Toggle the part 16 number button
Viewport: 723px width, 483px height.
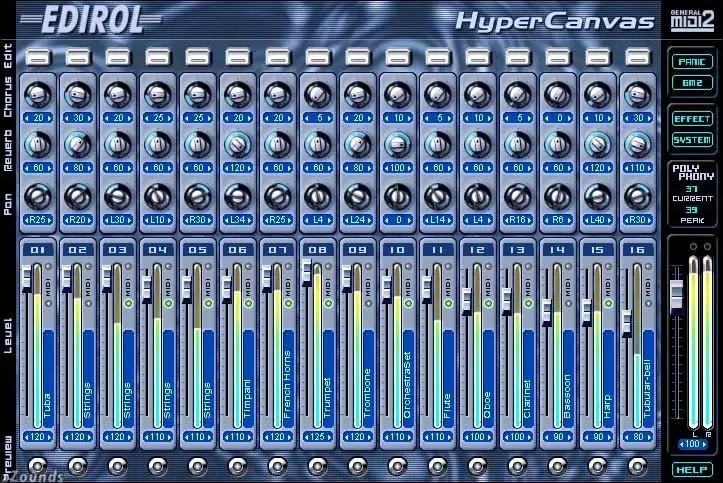(x=638, y=250)
